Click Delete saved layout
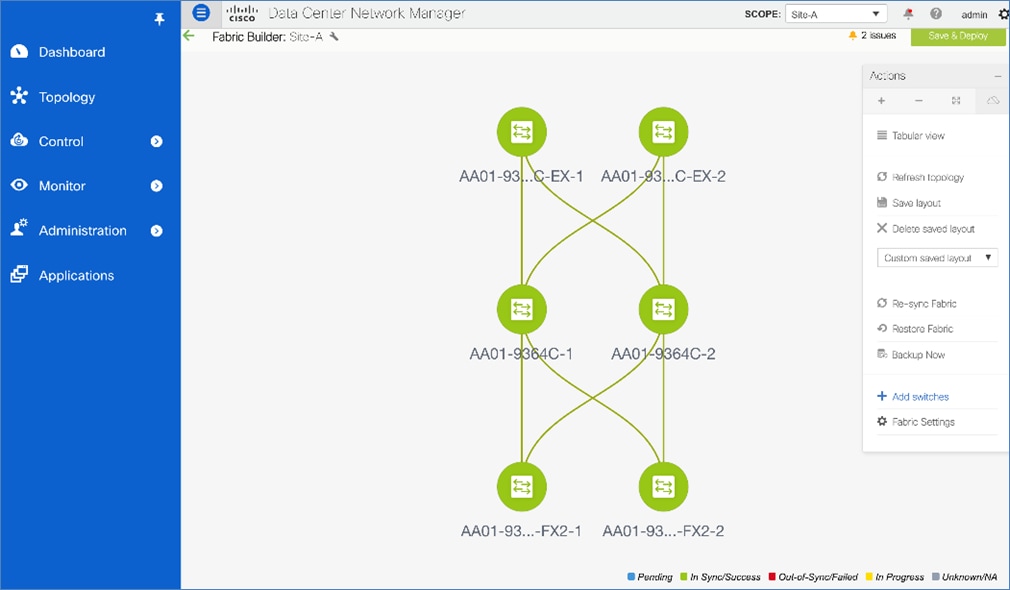1010x590 pixels. point(926,229)
